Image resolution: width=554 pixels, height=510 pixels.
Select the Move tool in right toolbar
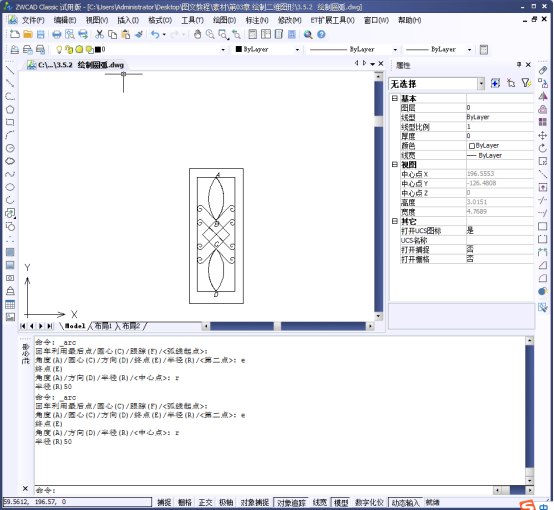point(543,135)
